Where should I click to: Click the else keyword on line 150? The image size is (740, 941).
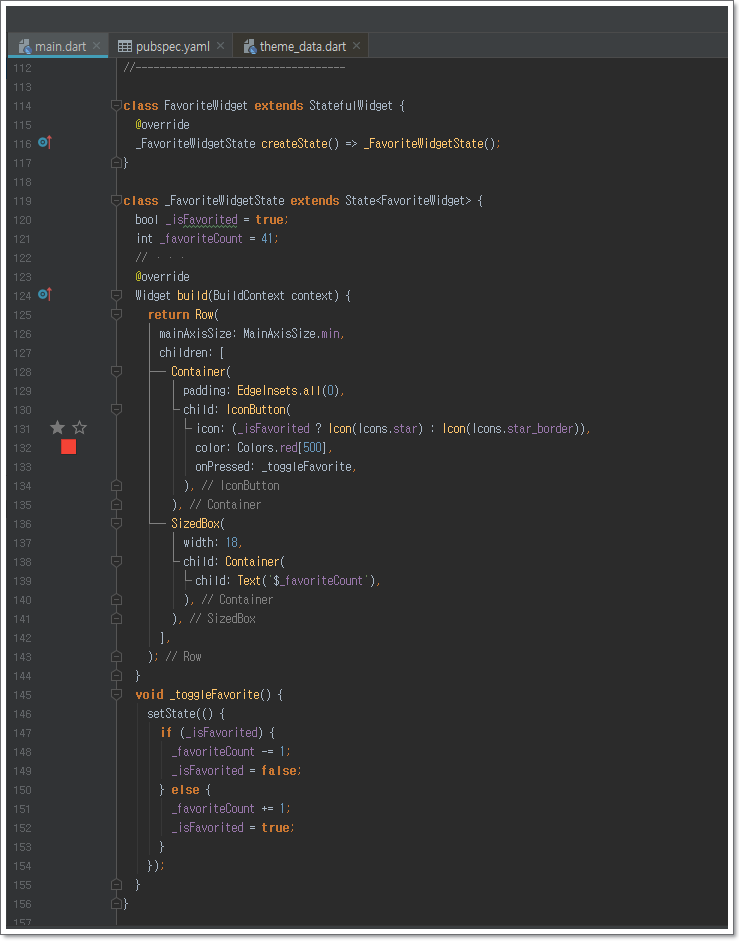(x=185, y=790)
